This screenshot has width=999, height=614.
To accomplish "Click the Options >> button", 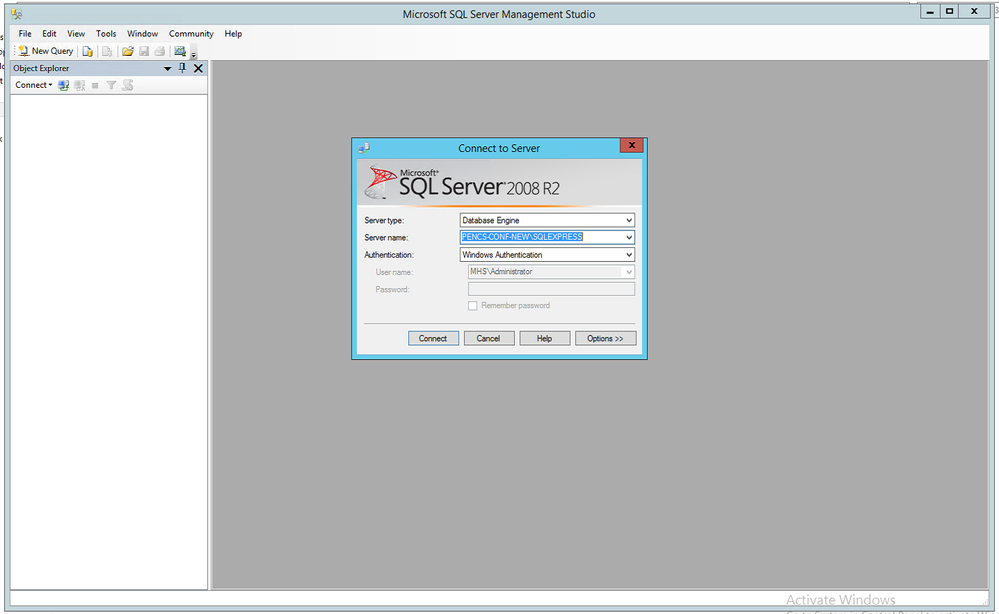I will 605,339.
